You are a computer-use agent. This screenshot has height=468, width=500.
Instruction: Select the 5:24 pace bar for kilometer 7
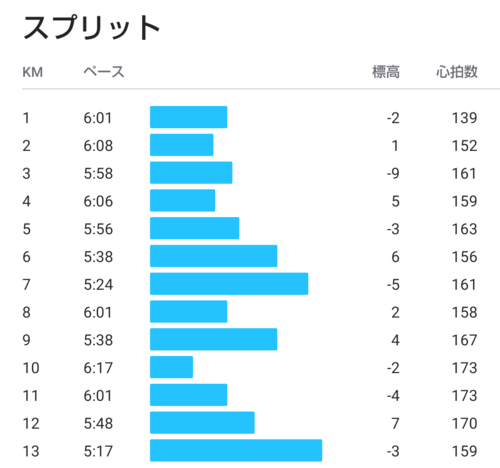pos(229,284)
